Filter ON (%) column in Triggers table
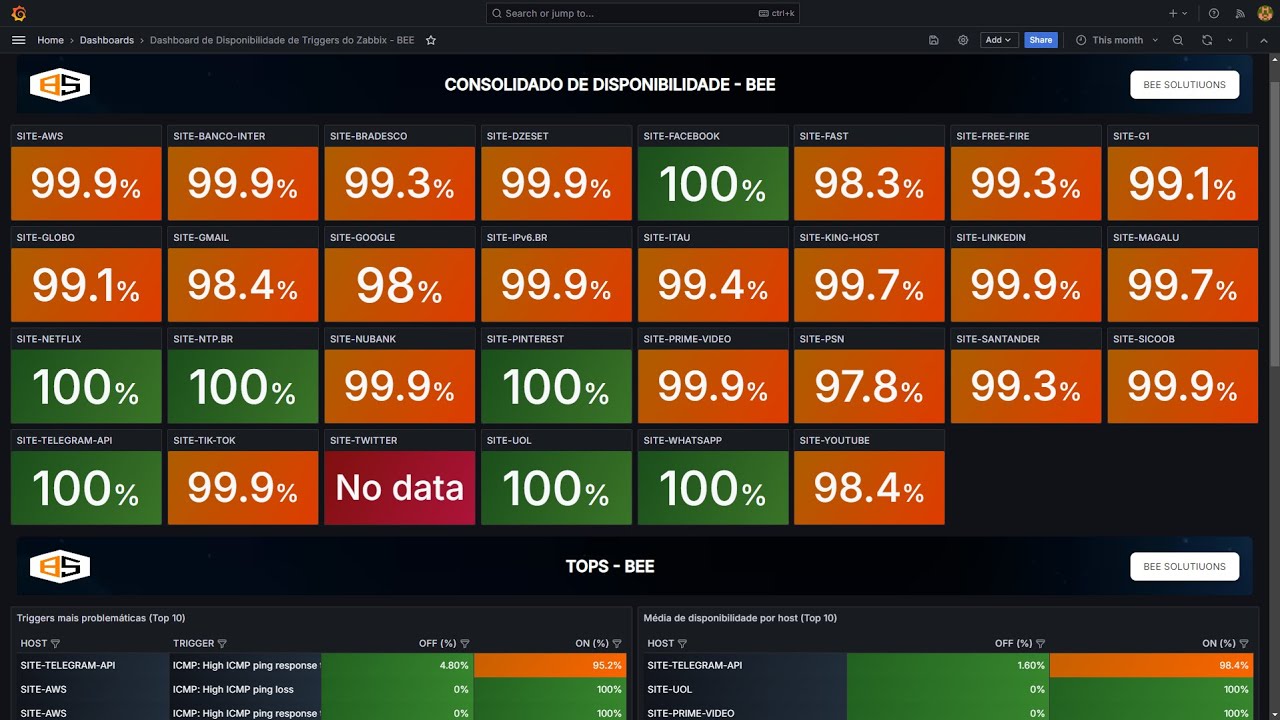The height and width of the screenshot is (720, 1280). click(617, 644)
